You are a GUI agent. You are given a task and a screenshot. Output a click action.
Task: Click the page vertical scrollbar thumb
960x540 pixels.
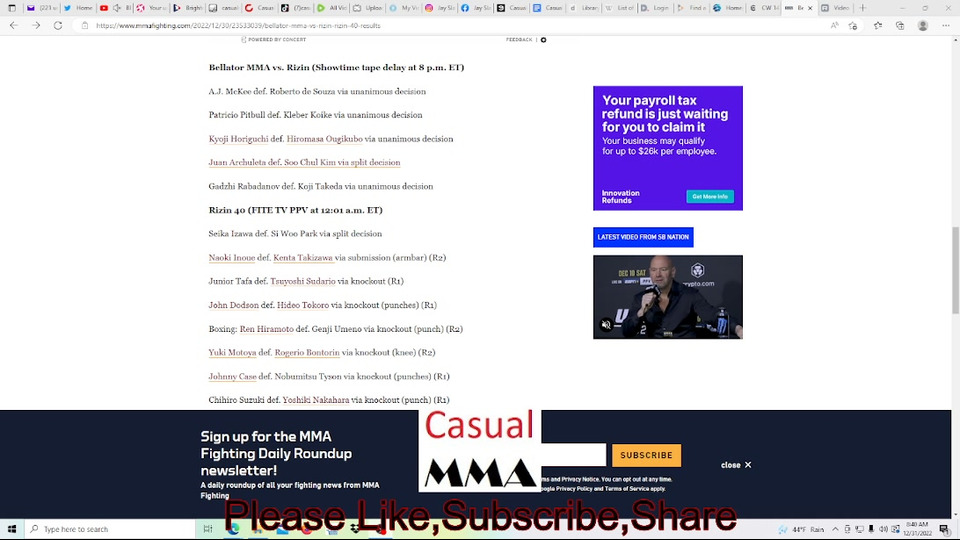(x=954, y=270)
